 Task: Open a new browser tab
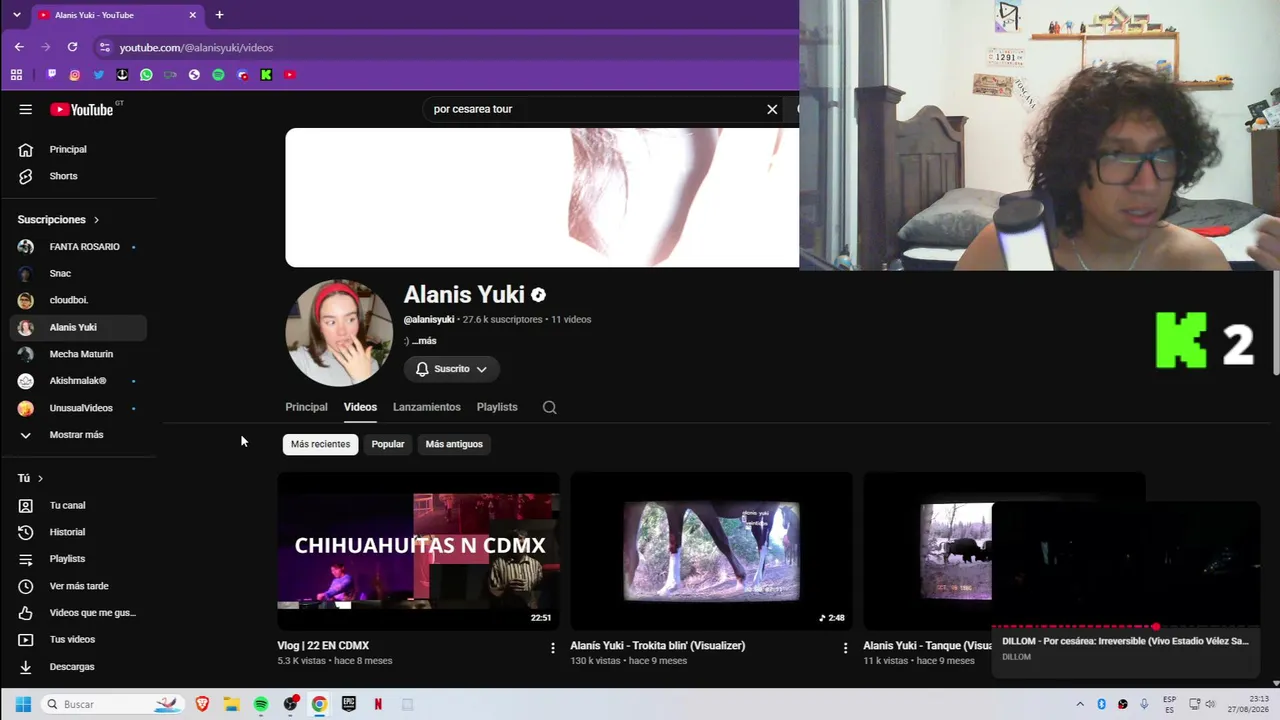[x=219, y=15]
